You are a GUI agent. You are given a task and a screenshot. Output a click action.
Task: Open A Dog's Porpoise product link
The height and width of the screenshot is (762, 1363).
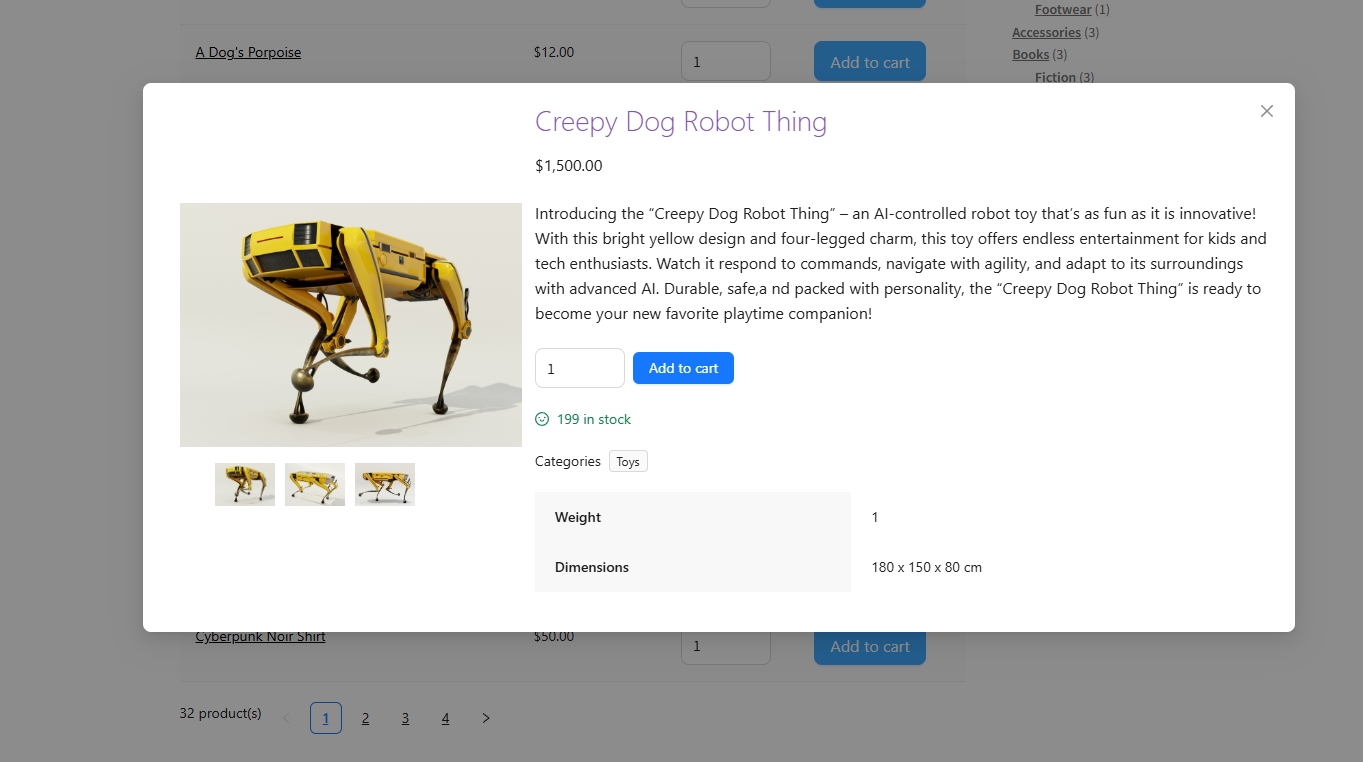click(248, 52)
